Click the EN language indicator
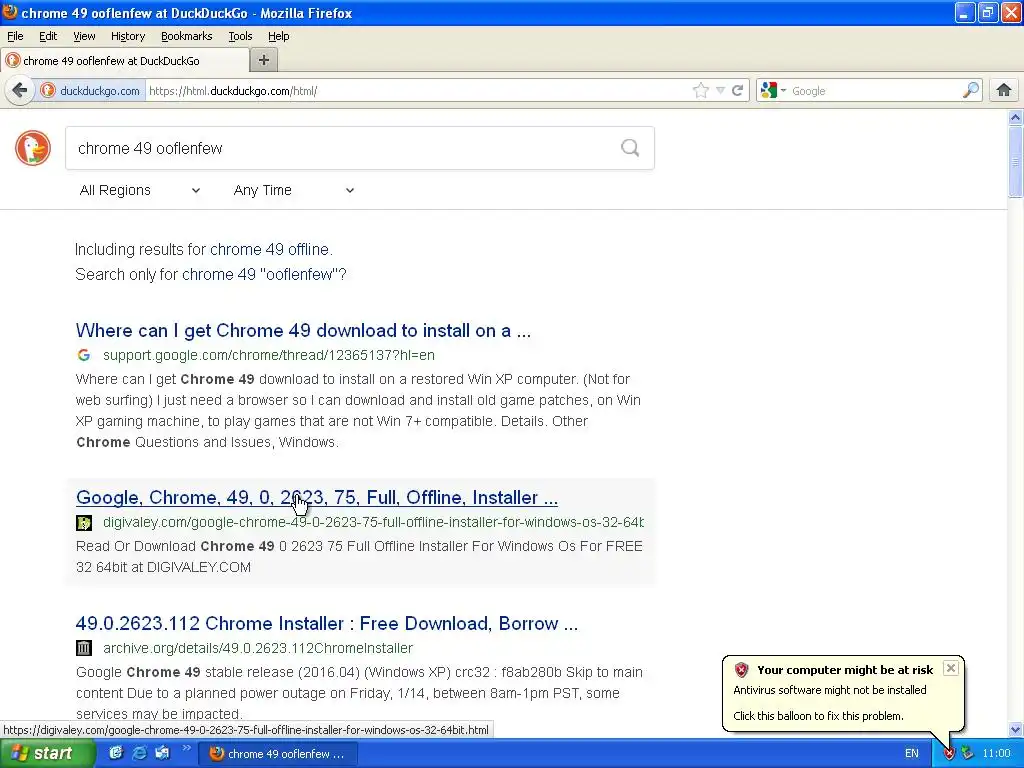The image size is (1024, 768). (x=912, y=754)
